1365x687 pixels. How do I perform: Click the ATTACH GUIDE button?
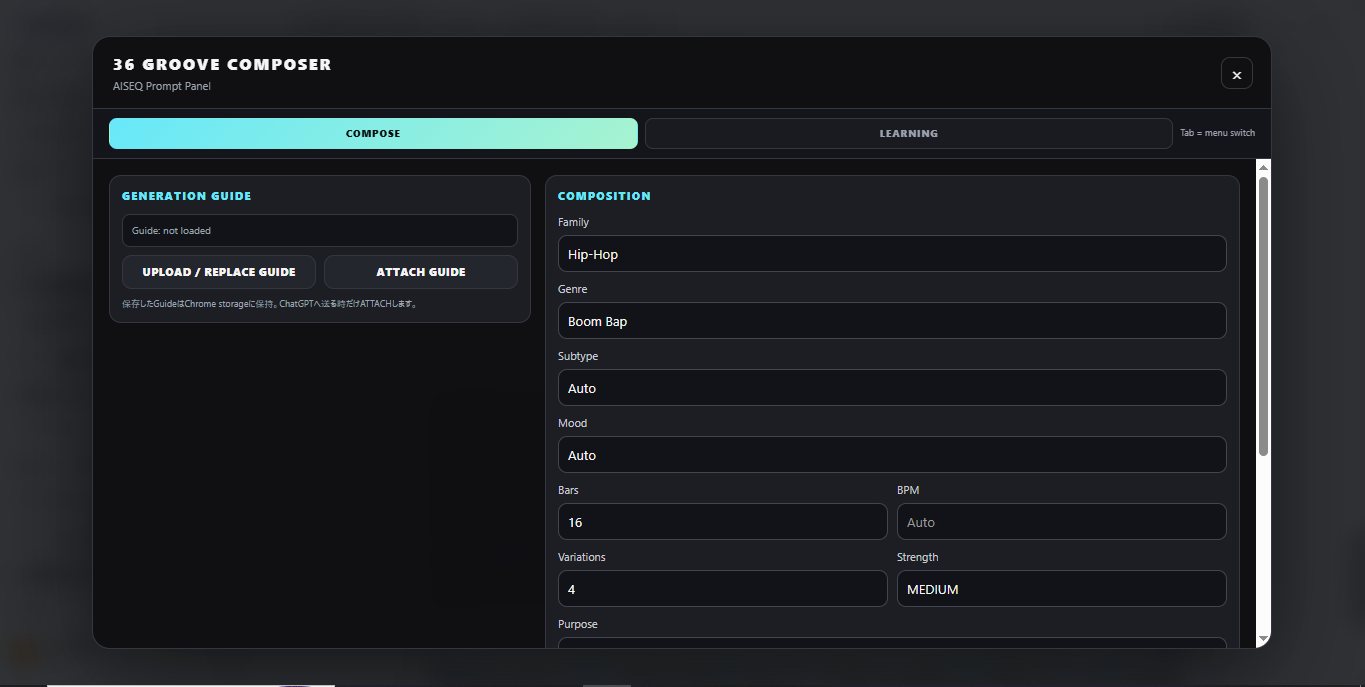click(x=421, y=272)
